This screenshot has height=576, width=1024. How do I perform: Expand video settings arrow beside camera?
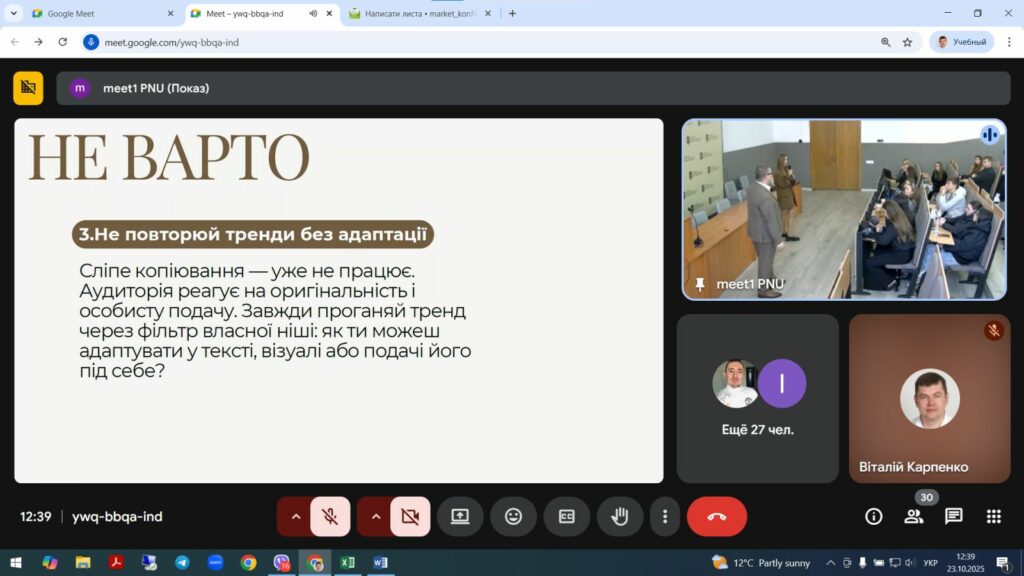pyautogui.click(x=376, y=516)
